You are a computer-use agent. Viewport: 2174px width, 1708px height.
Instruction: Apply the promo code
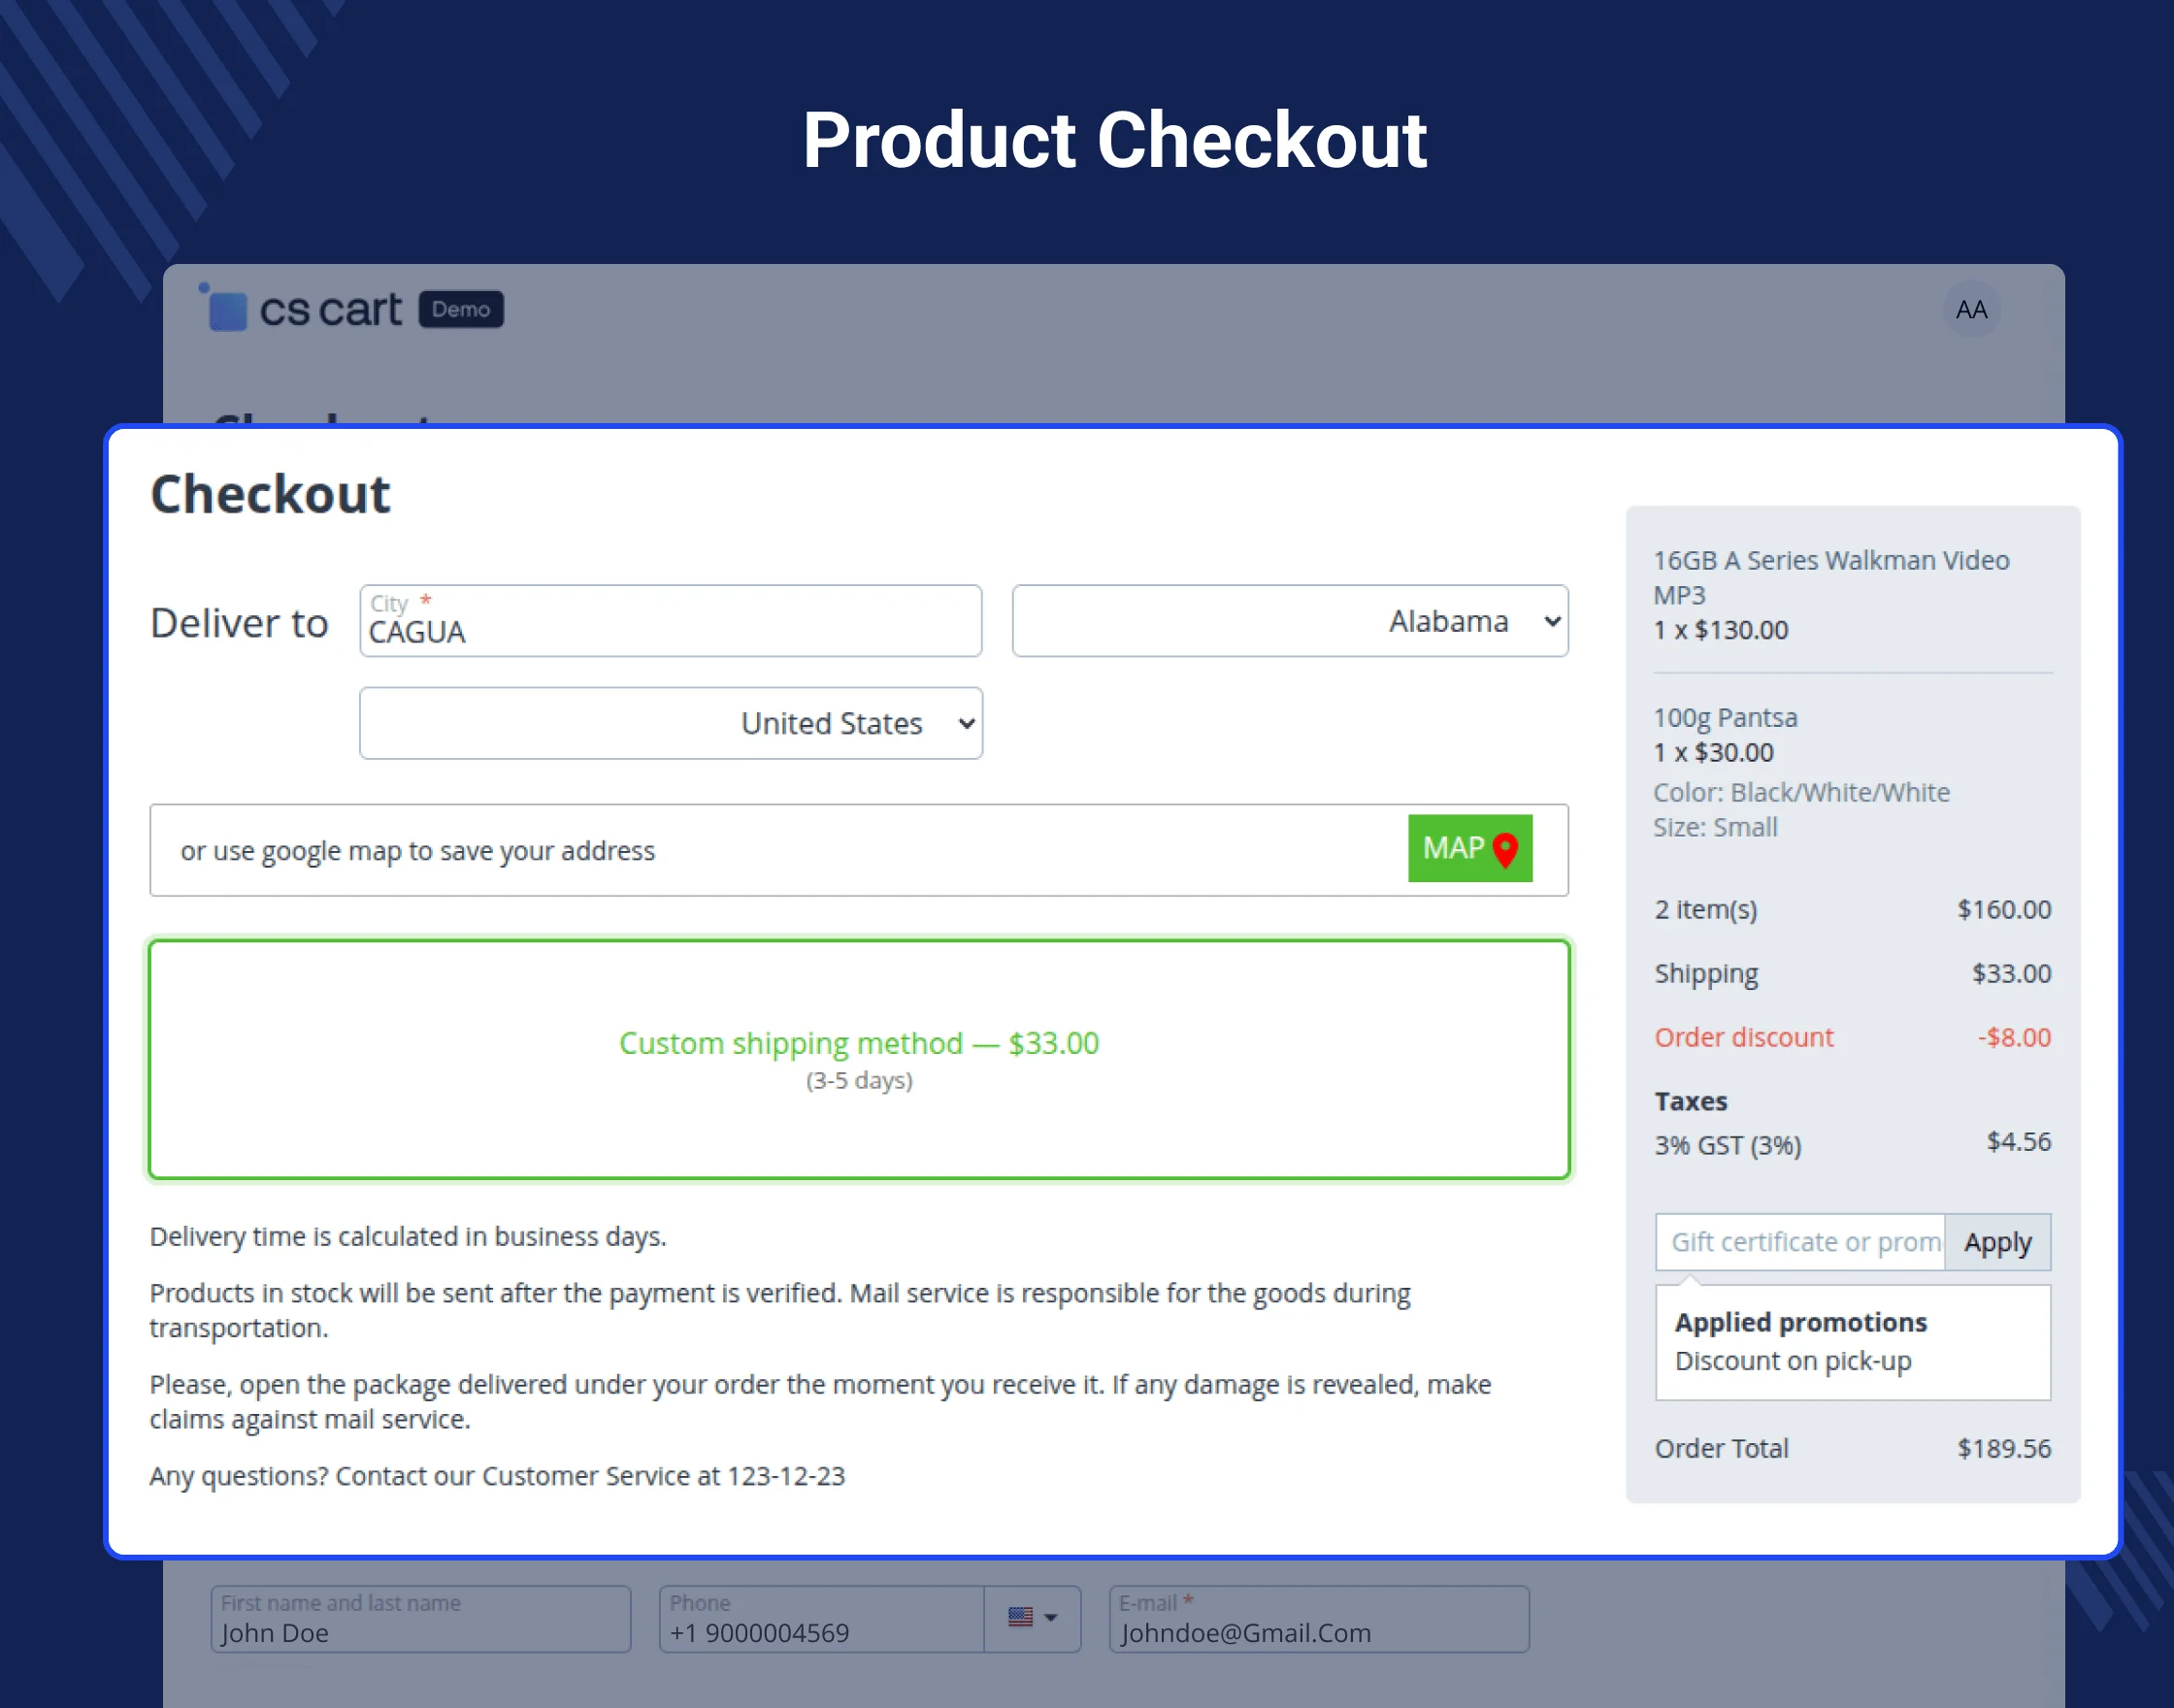tap(1997, 1242)
